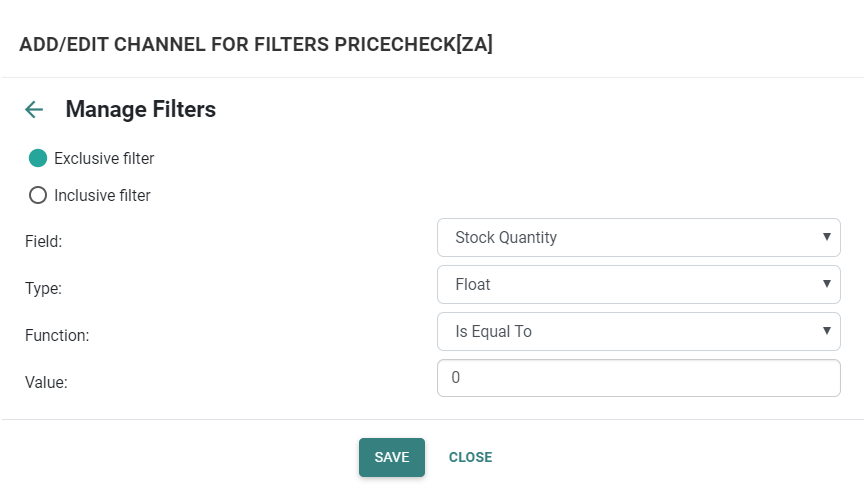The width and height of the screenshot is (864, 499).
Task: Click the "Type:" label
Action: [43, 288]
